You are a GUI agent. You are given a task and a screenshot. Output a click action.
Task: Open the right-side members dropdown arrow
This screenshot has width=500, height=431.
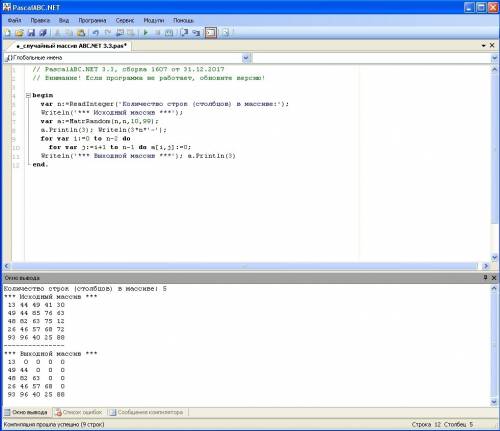click(495, 58)
